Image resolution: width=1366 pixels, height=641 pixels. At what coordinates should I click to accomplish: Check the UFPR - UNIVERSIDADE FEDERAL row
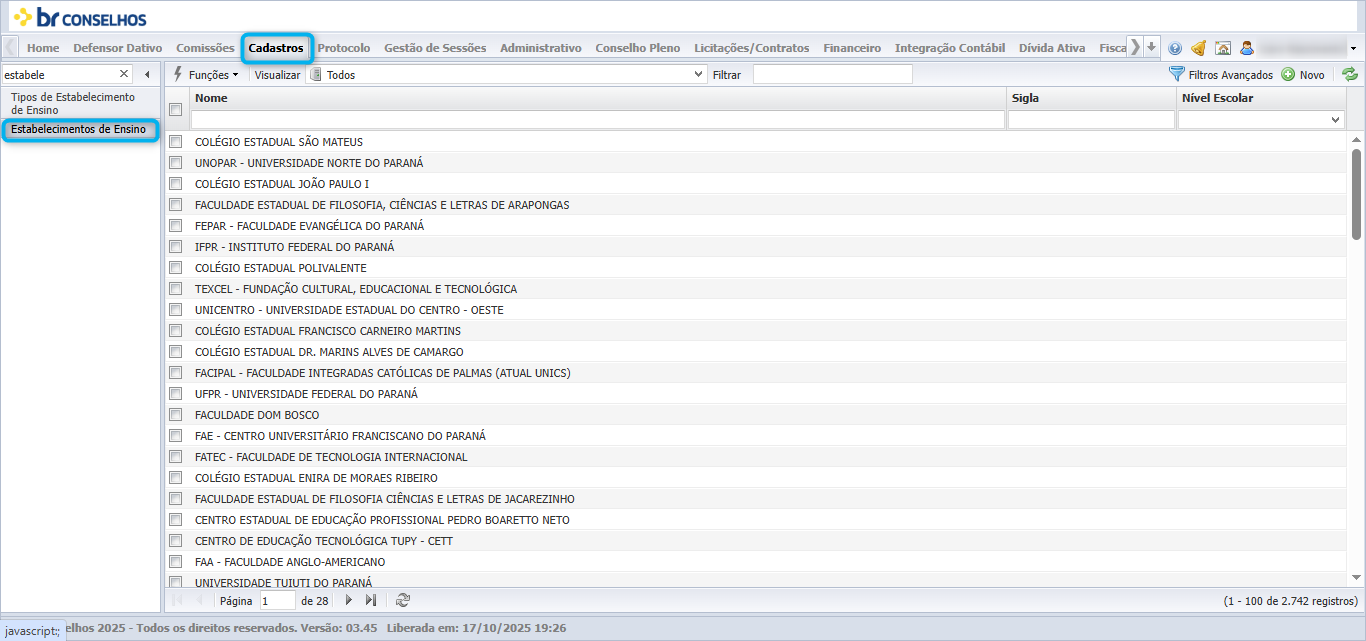coord(175,394)
